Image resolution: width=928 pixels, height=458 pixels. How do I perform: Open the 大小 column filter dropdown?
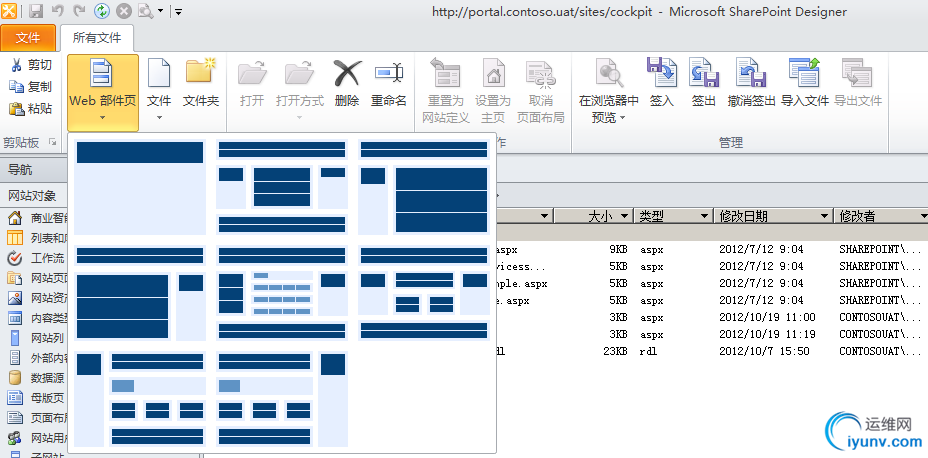624,216
